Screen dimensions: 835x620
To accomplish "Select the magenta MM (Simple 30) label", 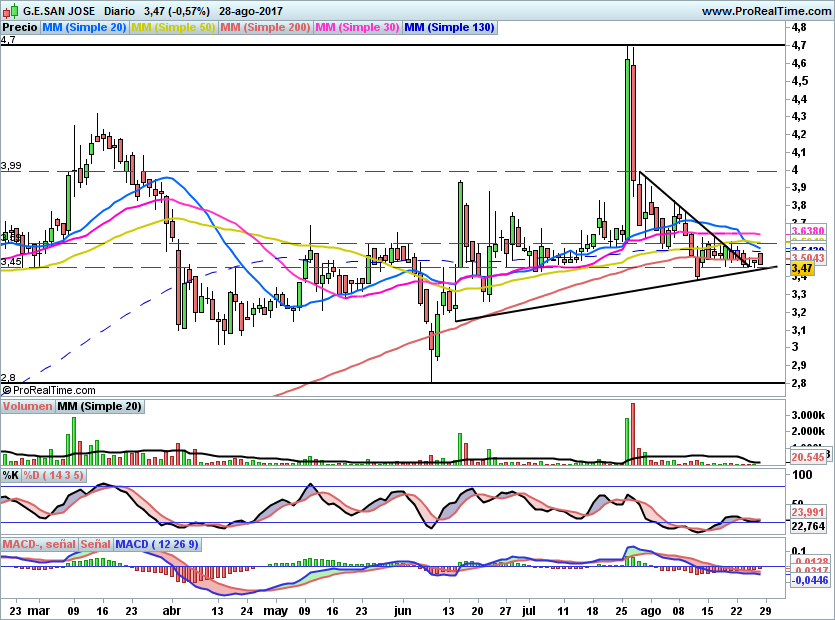I will (x=357, y=28).
